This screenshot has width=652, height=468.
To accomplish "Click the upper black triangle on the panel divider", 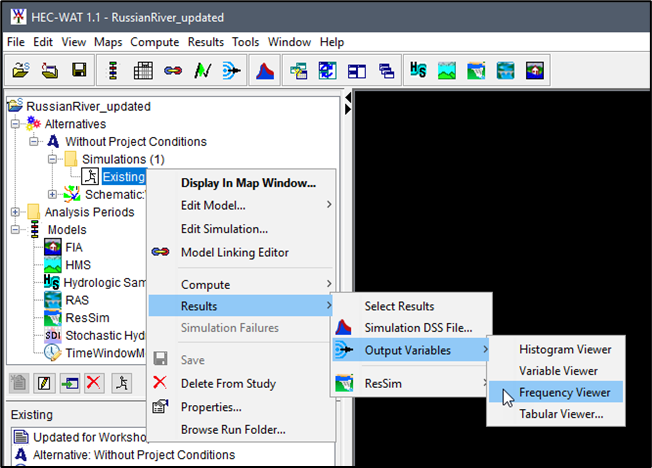I will point(348,98).
